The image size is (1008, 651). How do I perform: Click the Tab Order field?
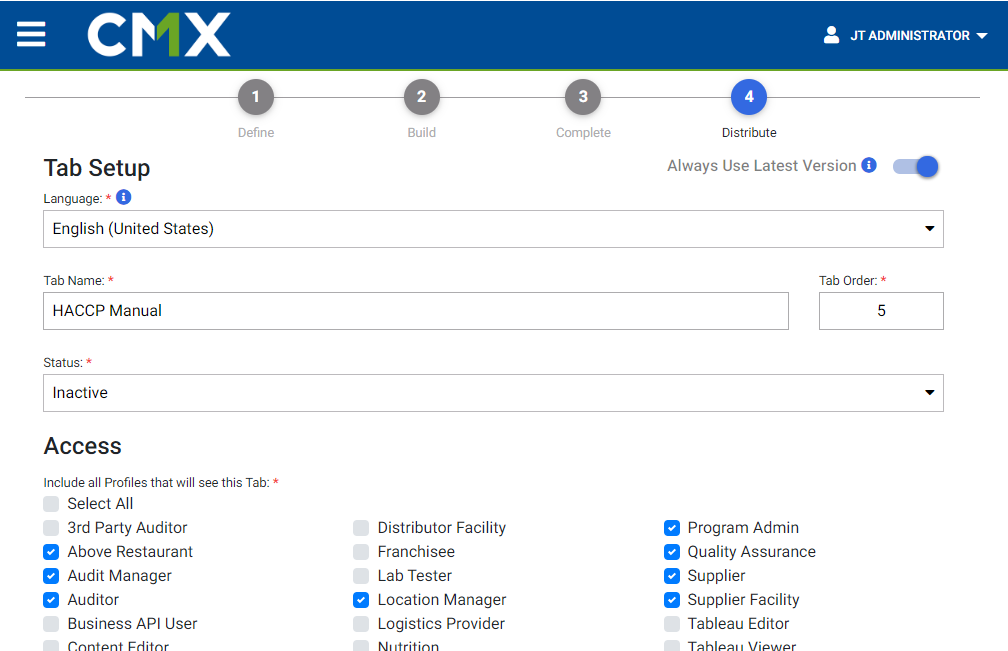click(880, 311)
